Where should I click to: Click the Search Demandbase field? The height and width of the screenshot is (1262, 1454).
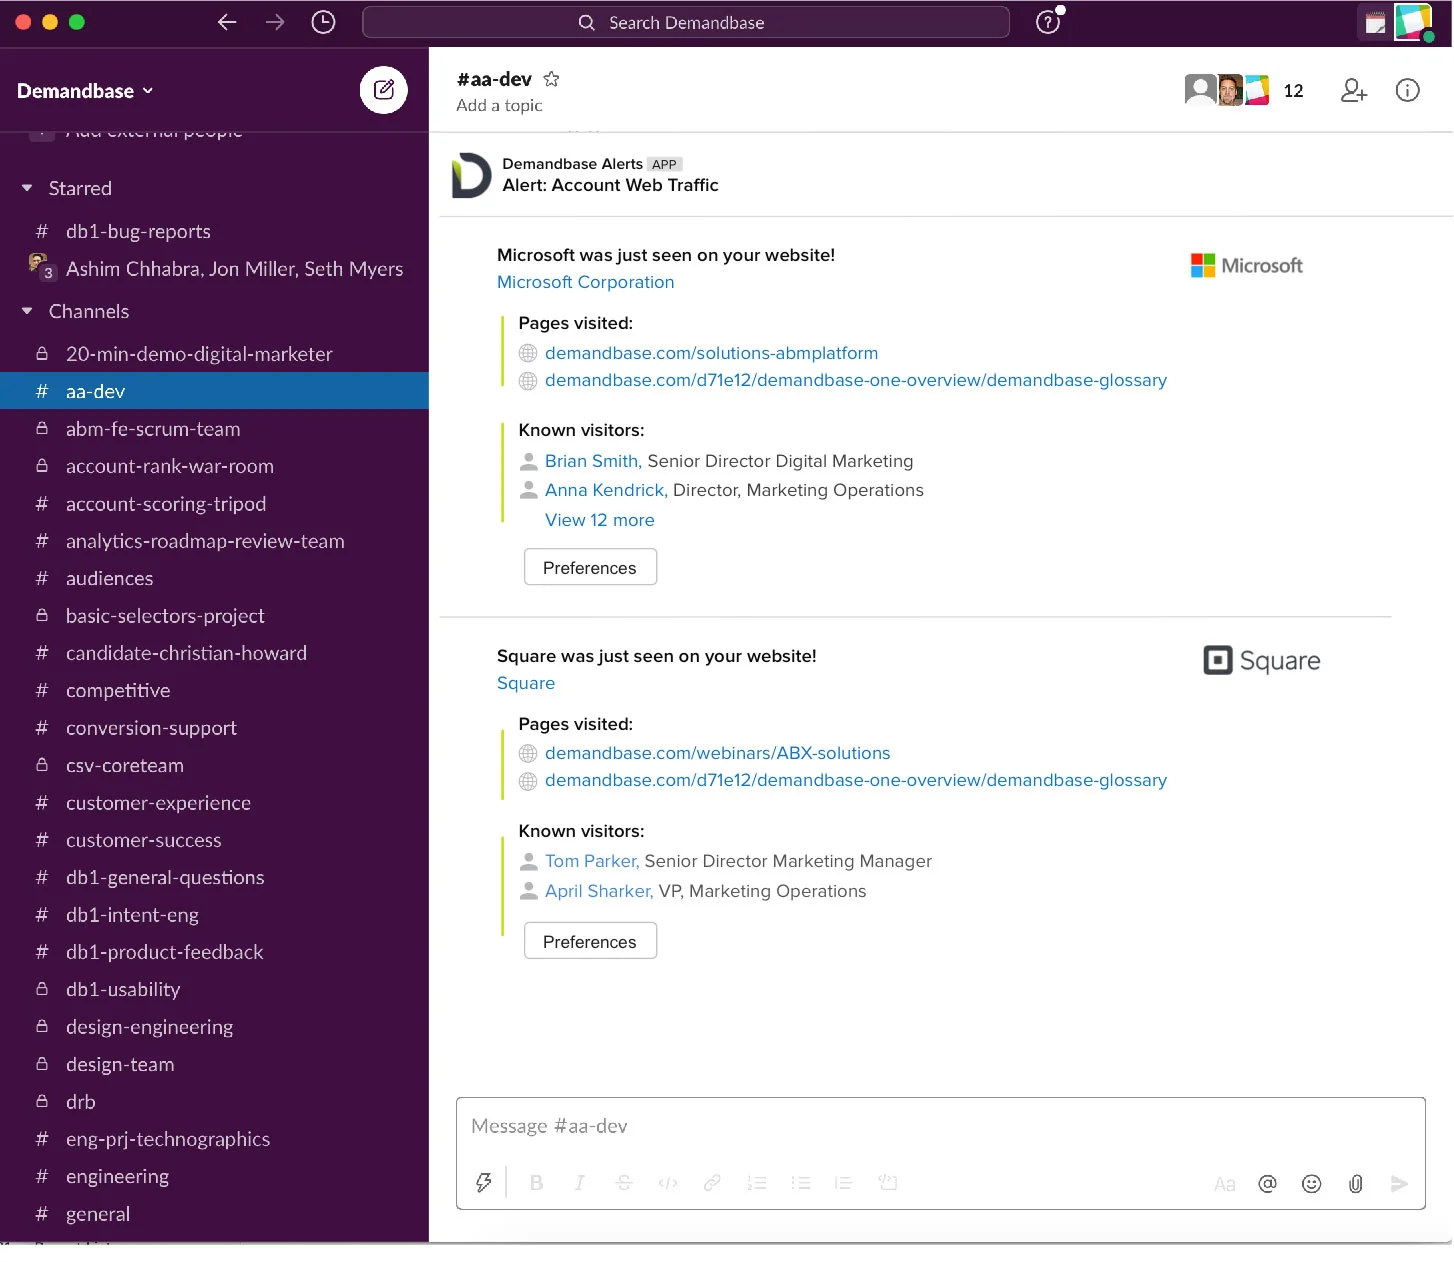coord(686,22)
